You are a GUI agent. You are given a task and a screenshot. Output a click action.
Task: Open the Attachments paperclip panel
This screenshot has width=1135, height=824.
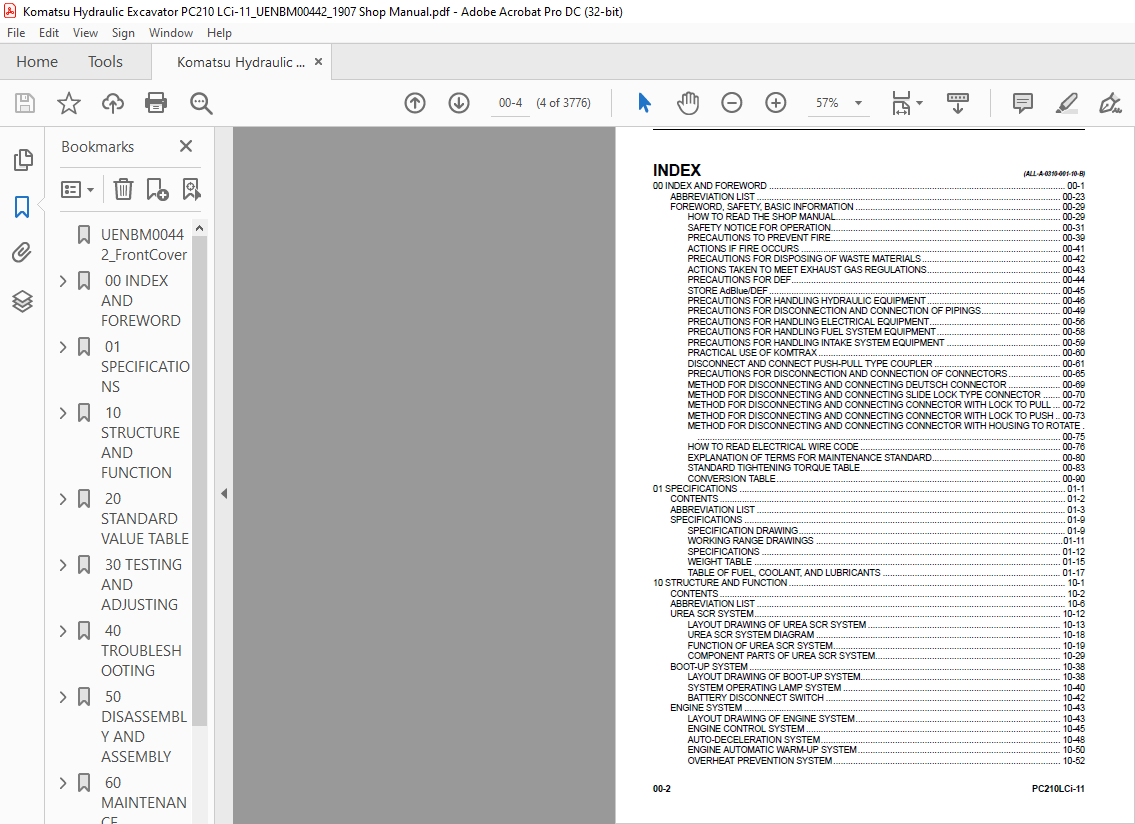[x=22, y=253]
